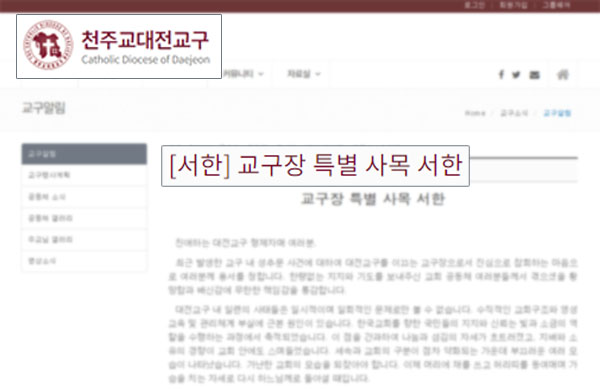Select 교구행사계획 in the sidebar menu
This screenshot has width=600, height=389.
coord(84,175)
